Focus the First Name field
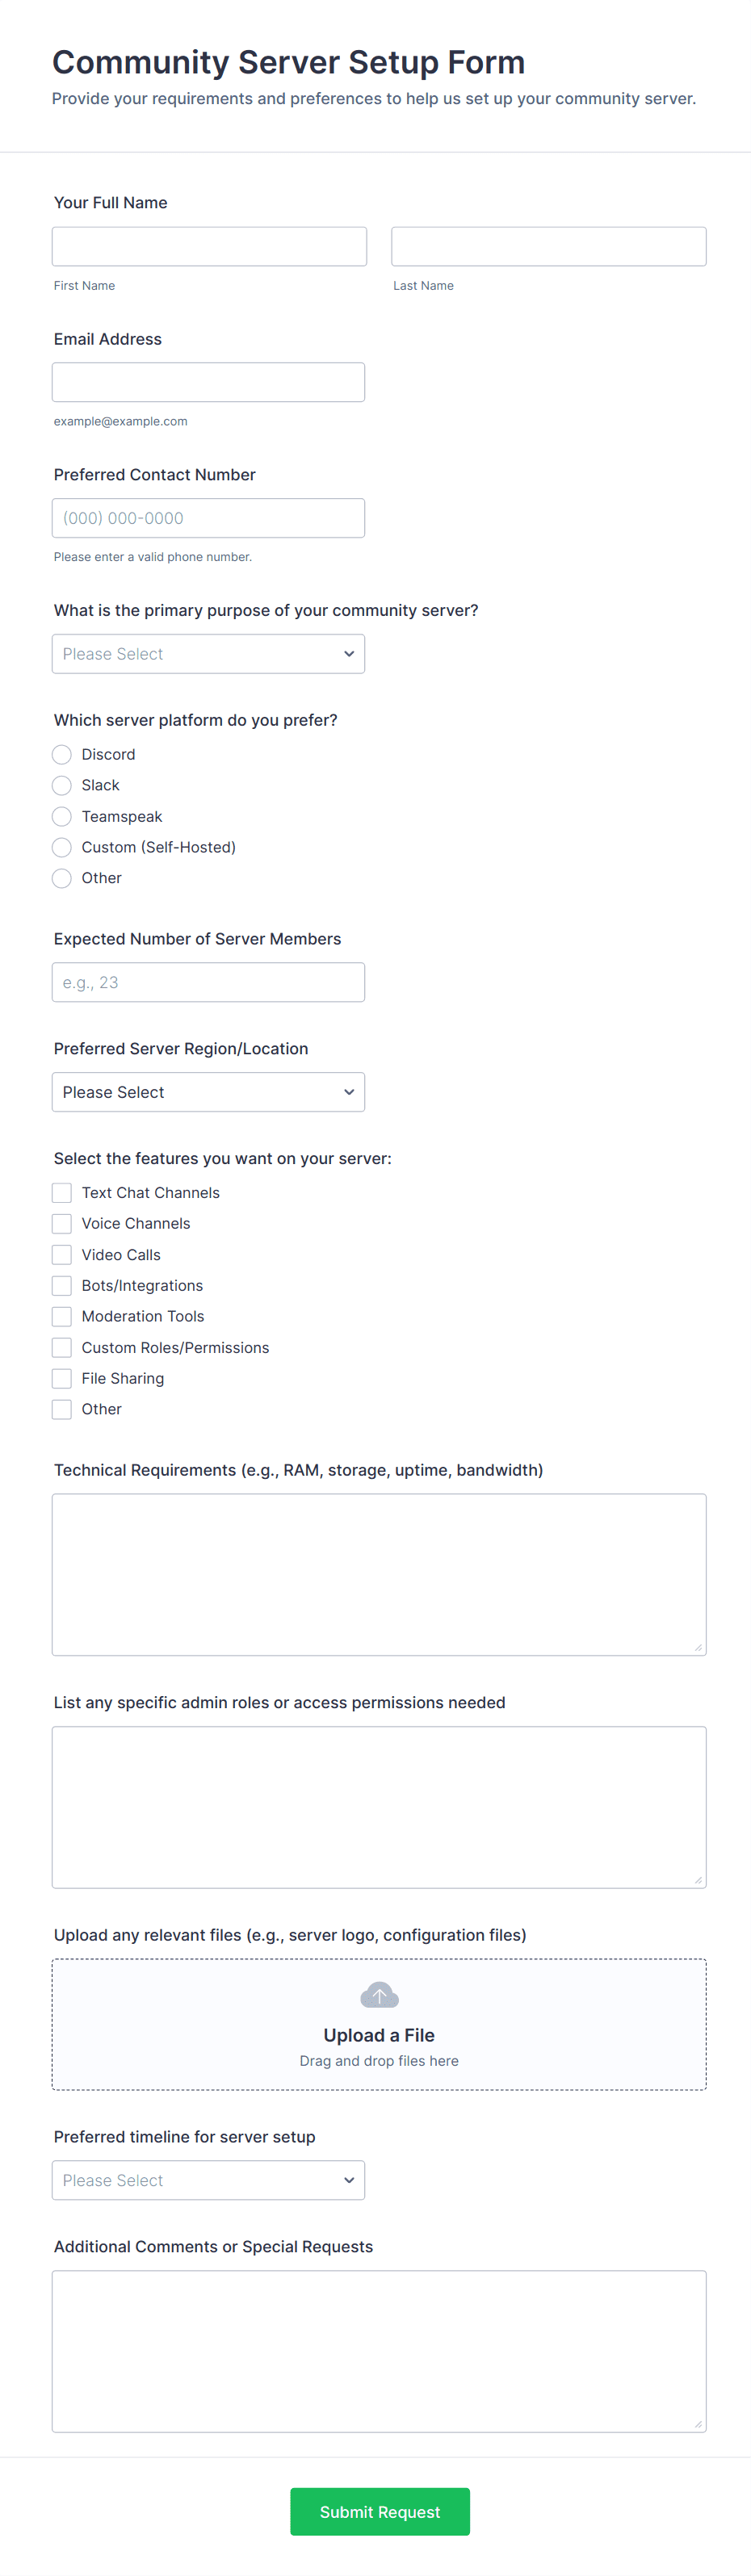Screen dimensions: 751x2576 (209, 246)
